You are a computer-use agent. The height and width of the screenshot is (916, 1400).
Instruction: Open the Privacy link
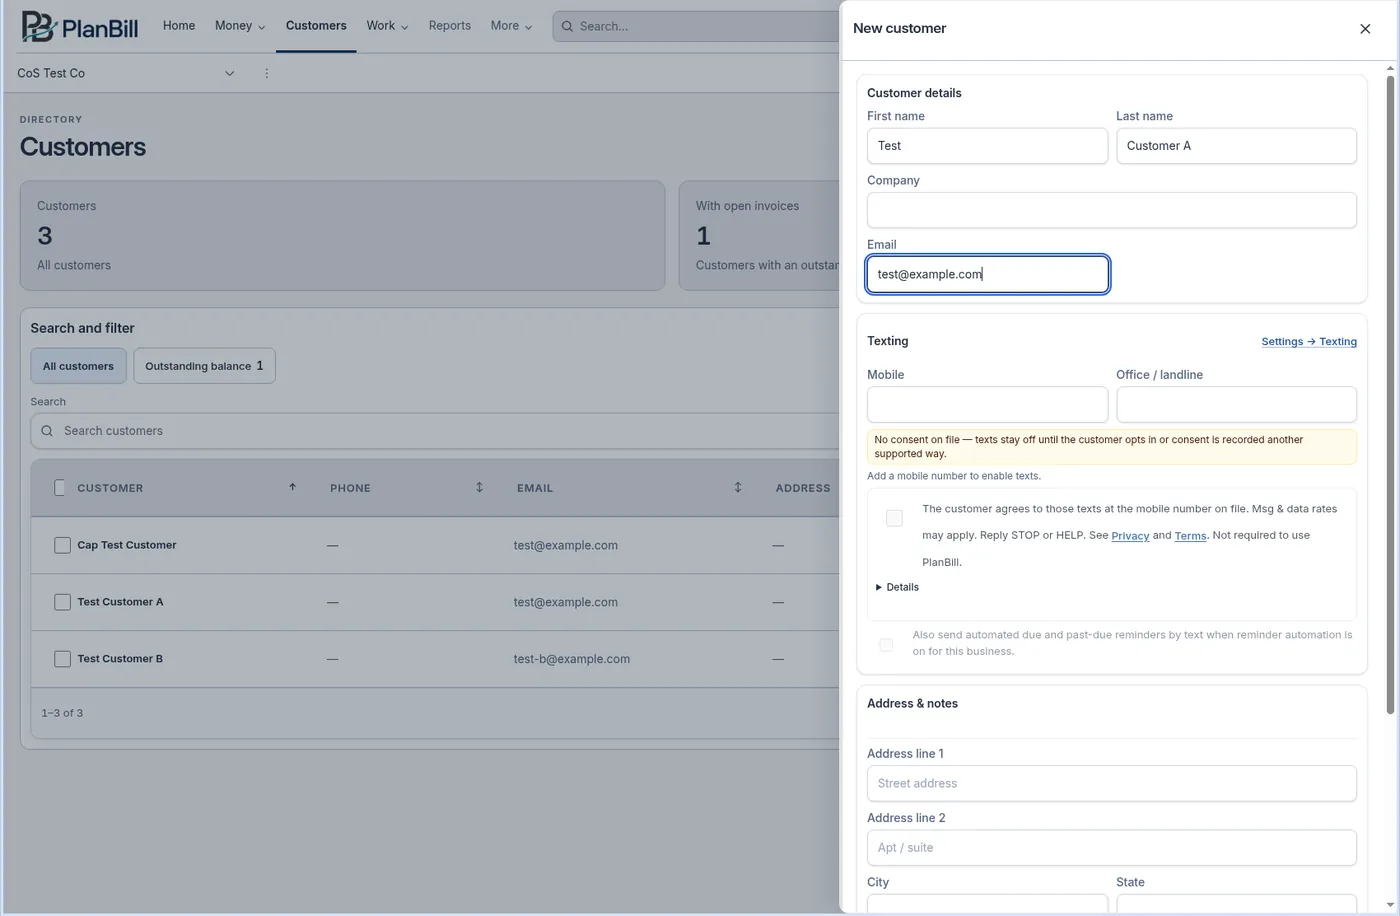pos(1130,536)
